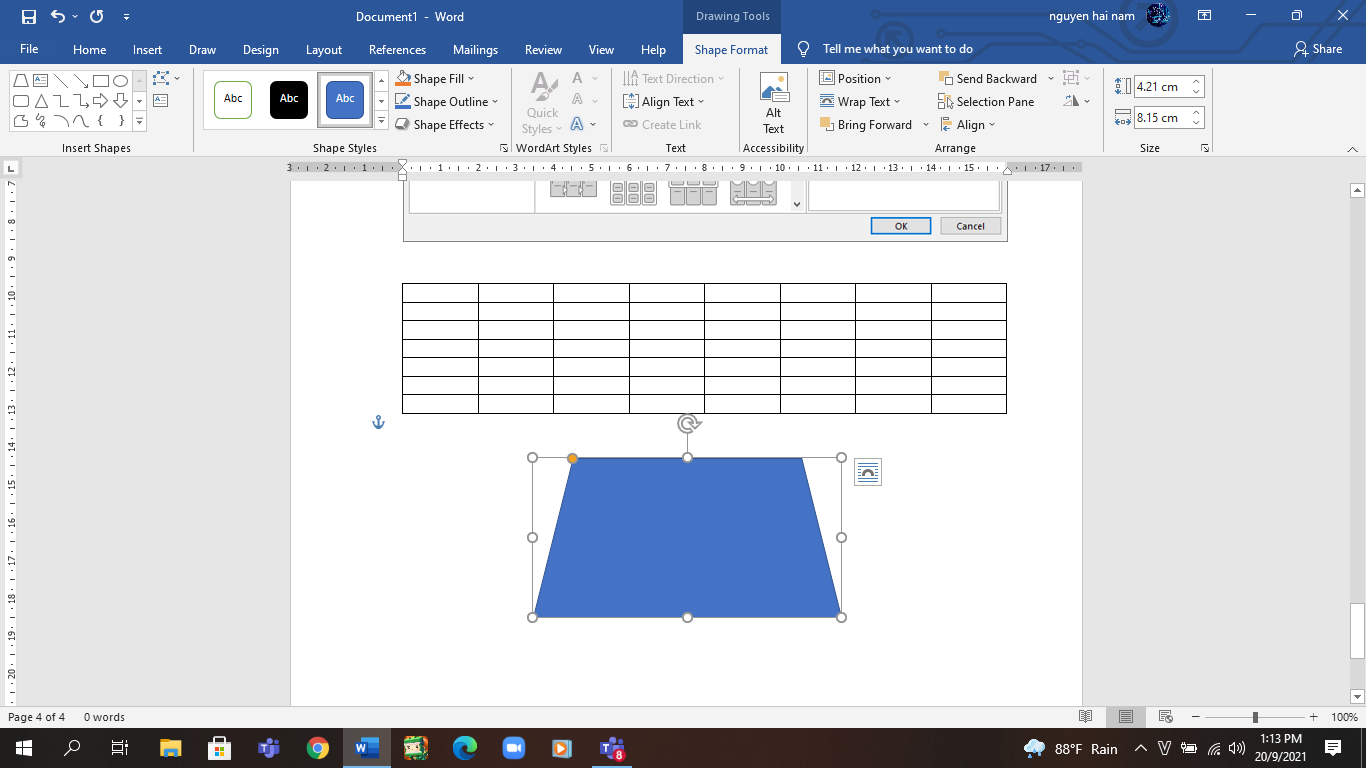Click the Draw Text Box icon
Viewport: 1366px width, 768px height.
click(x=160, y=101)
